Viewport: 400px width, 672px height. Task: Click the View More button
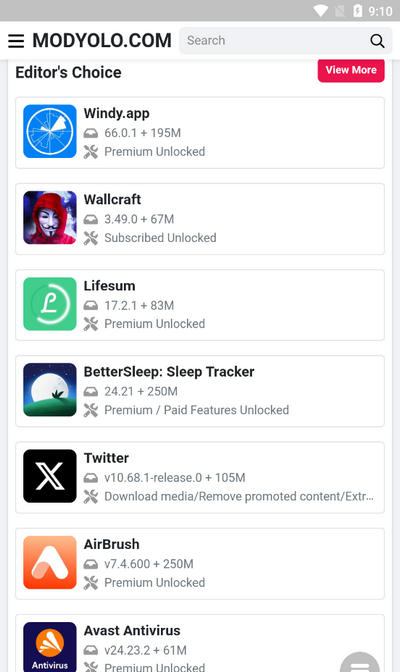click(351, 70)
